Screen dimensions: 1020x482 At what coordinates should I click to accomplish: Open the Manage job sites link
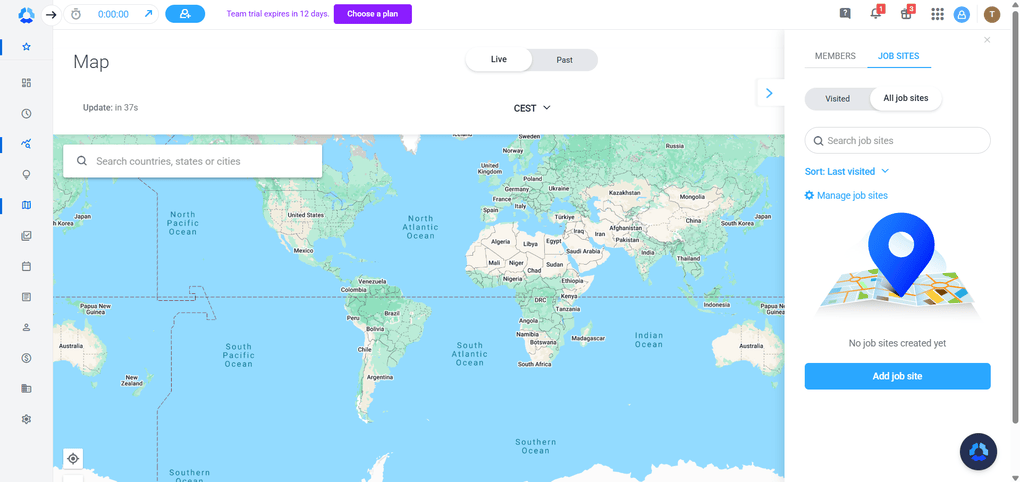point(846,195)
